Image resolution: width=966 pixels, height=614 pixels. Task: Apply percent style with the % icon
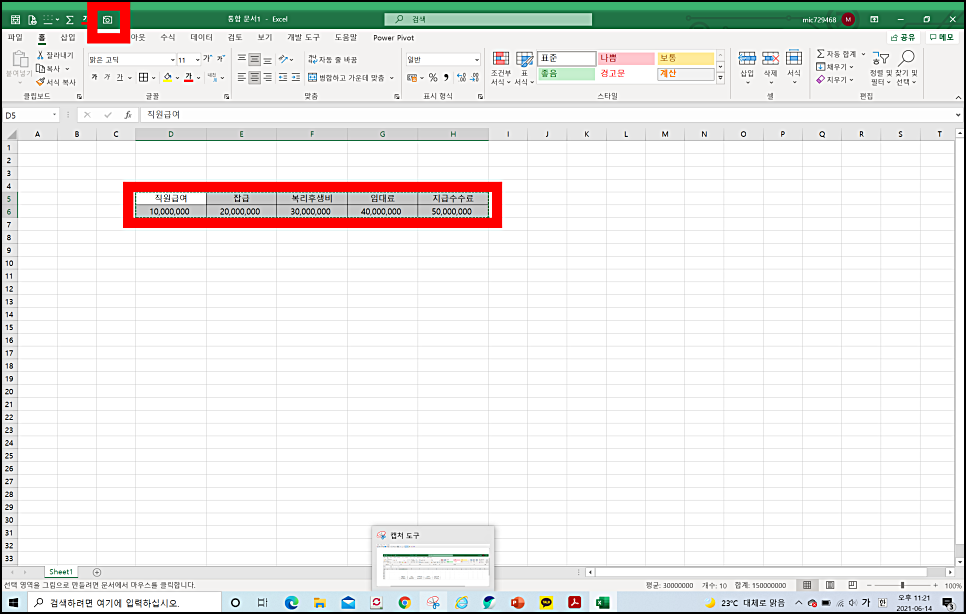(433, 78)
